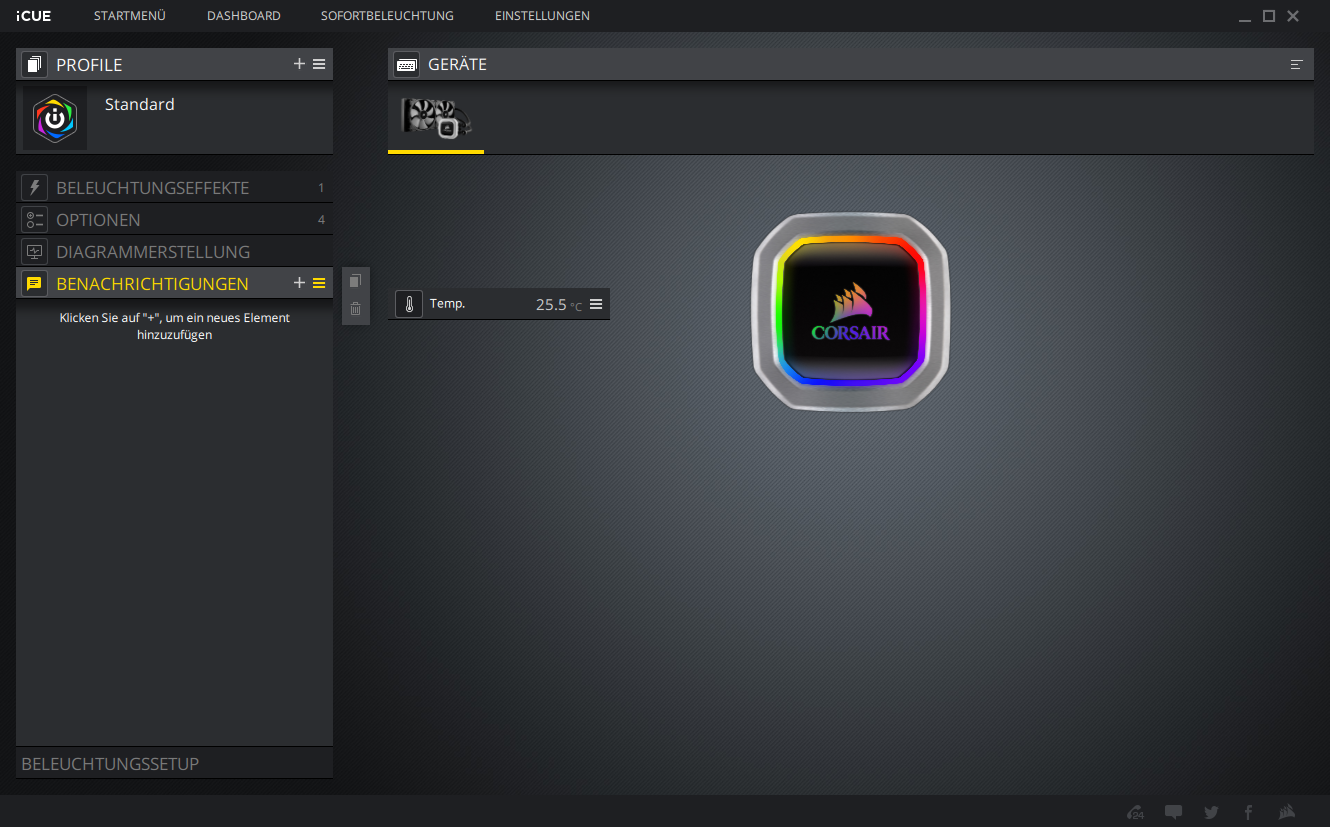This screenshot has width=1330, height=827.
Task: Open the Facebook link icon
Action: click(1248, 812)
